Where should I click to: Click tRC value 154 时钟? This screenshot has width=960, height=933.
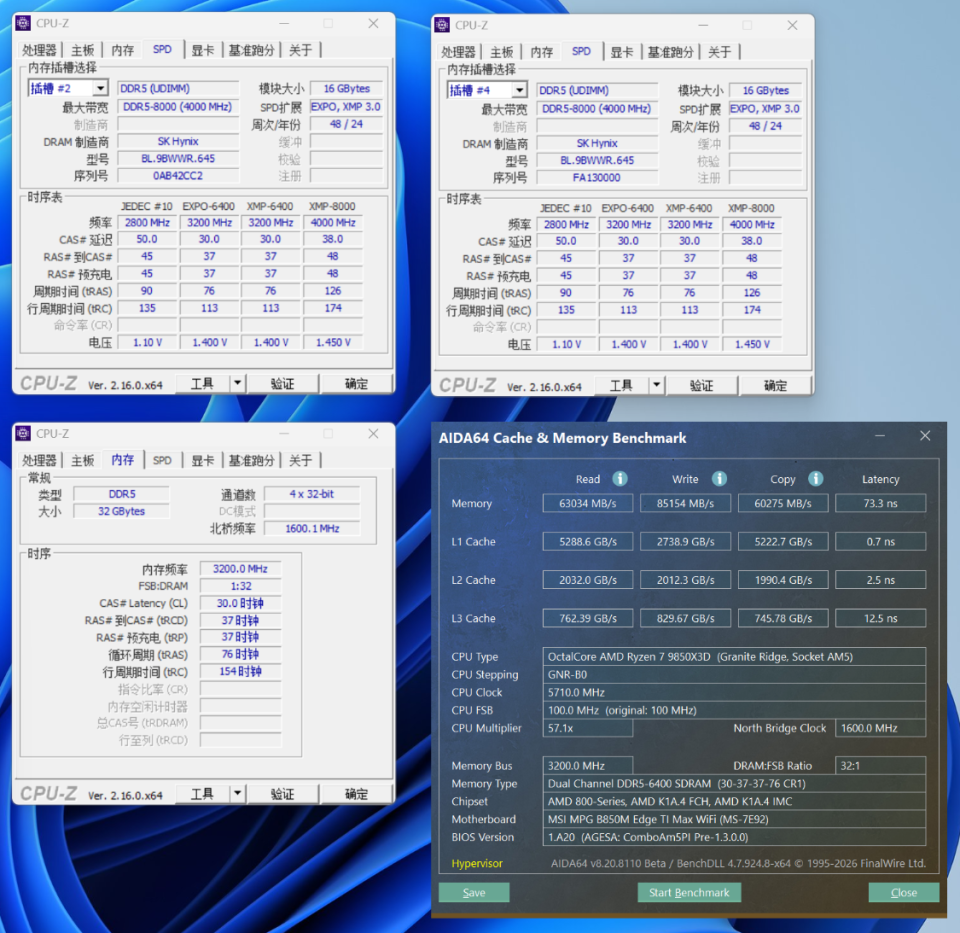click(x=240, y=672)
